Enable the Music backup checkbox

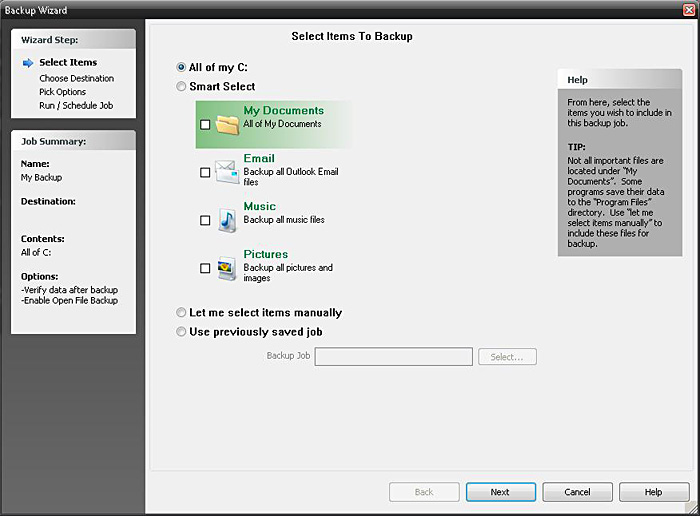pyautogui.click(x=205, y=221)
